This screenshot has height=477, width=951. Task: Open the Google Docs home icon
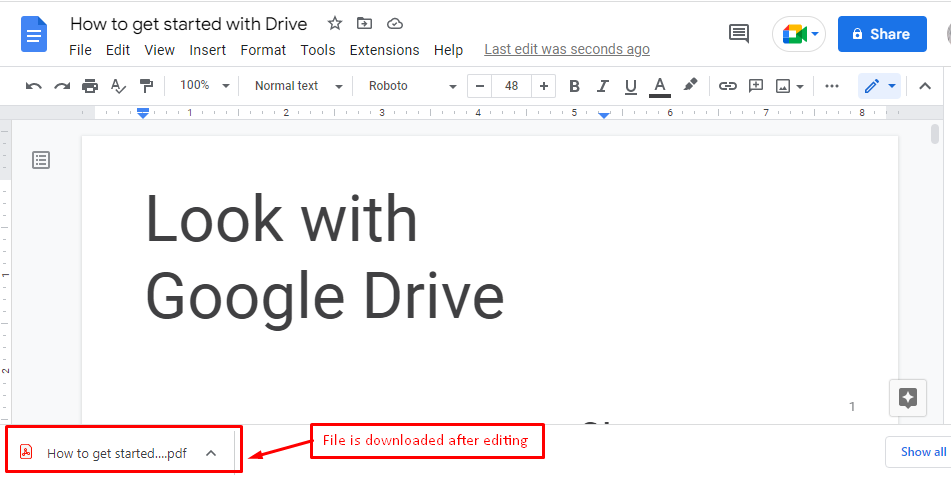pyautogui.click(x=34, y=35)
